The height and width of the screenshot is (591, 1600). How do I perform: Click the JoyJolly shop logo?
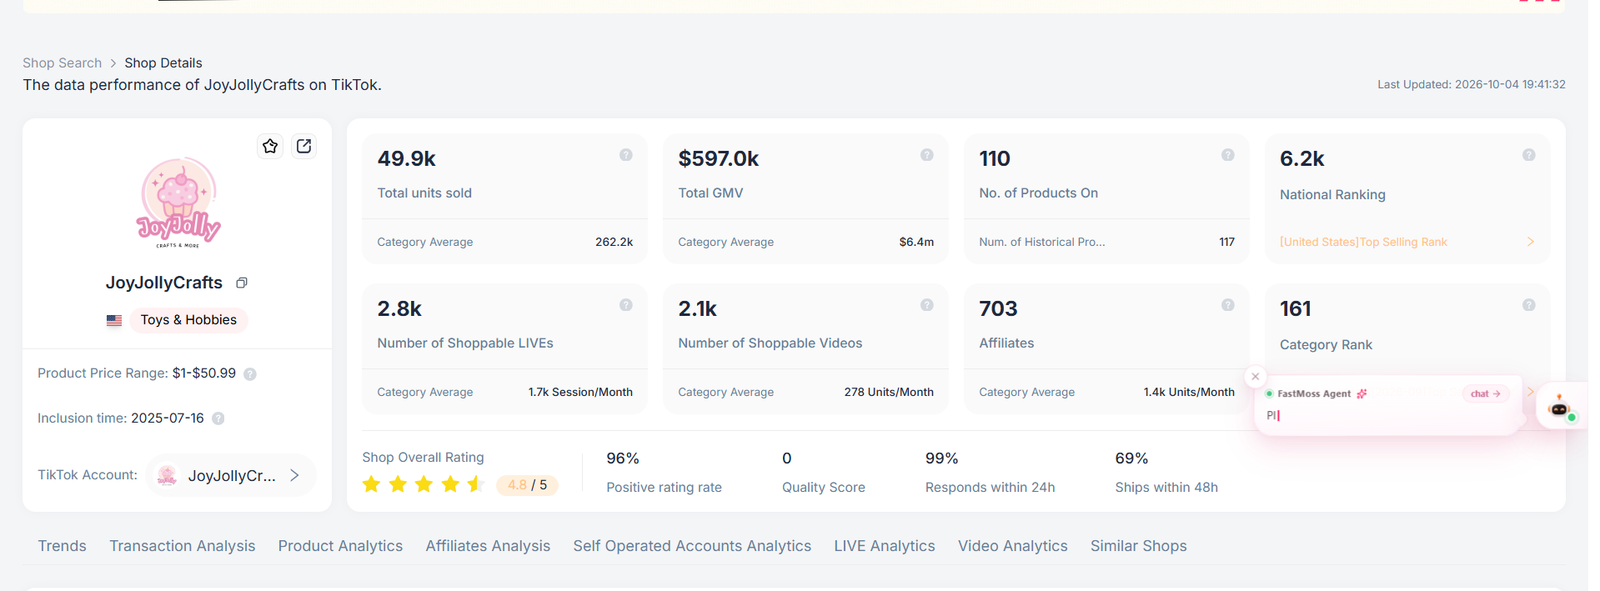pos(178,202)
